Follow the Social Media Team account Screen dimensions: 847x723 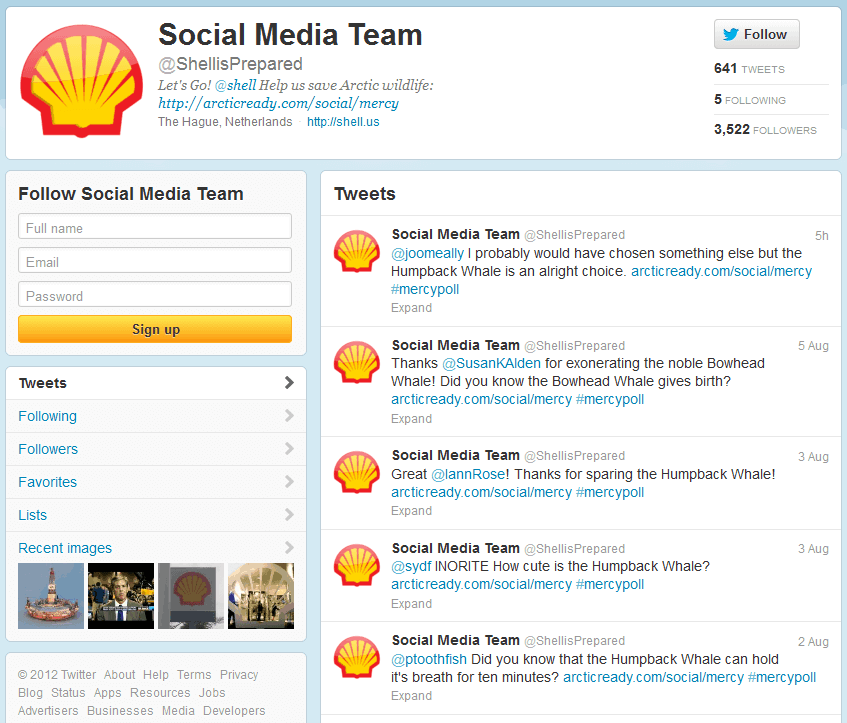point(756,34)
